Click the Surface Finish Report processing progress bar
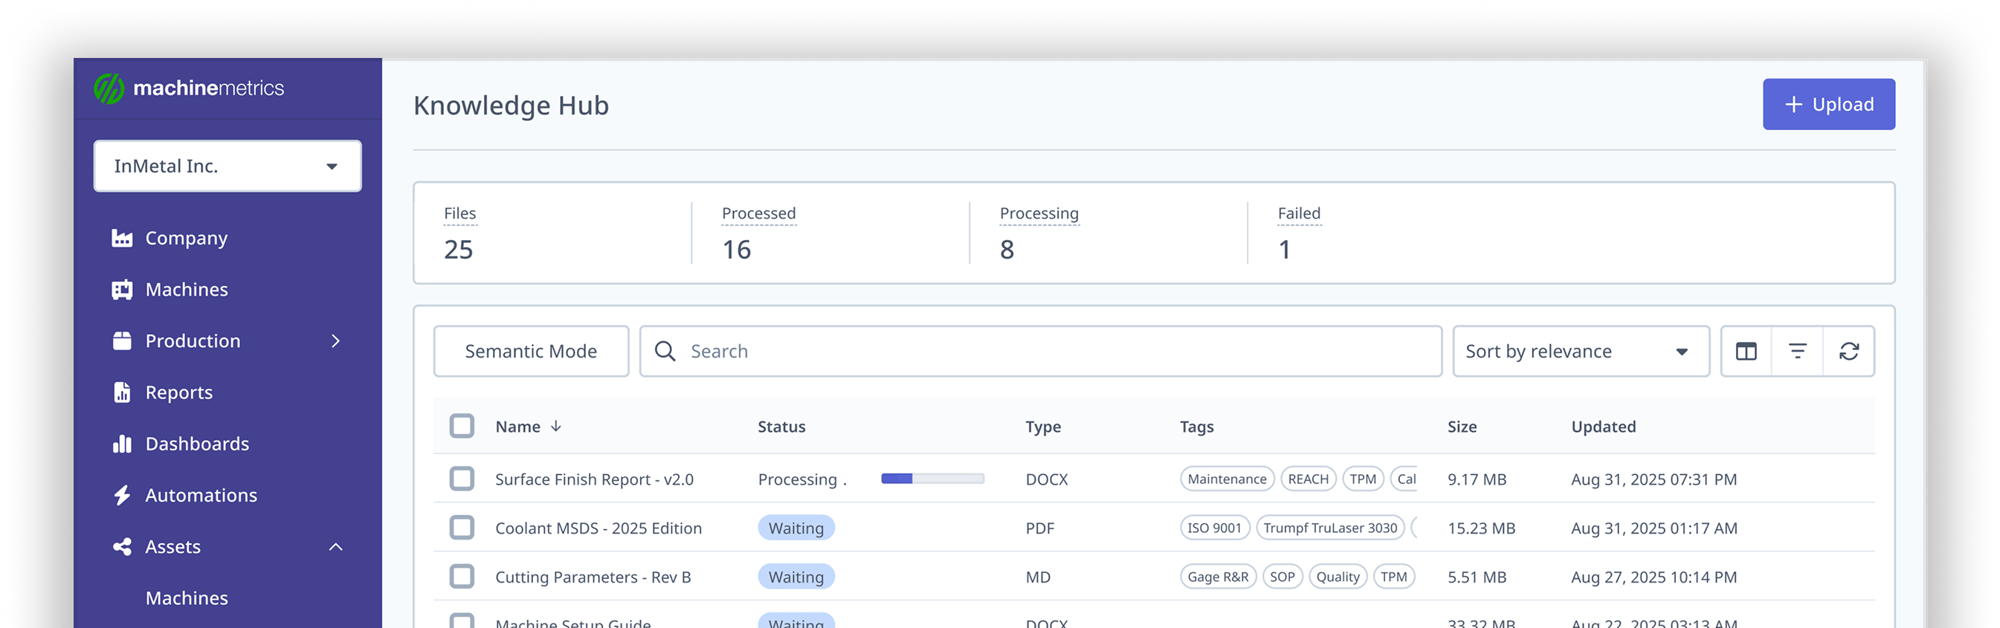2000x628 pixels. pyautogui.click(x=932, y=479)
